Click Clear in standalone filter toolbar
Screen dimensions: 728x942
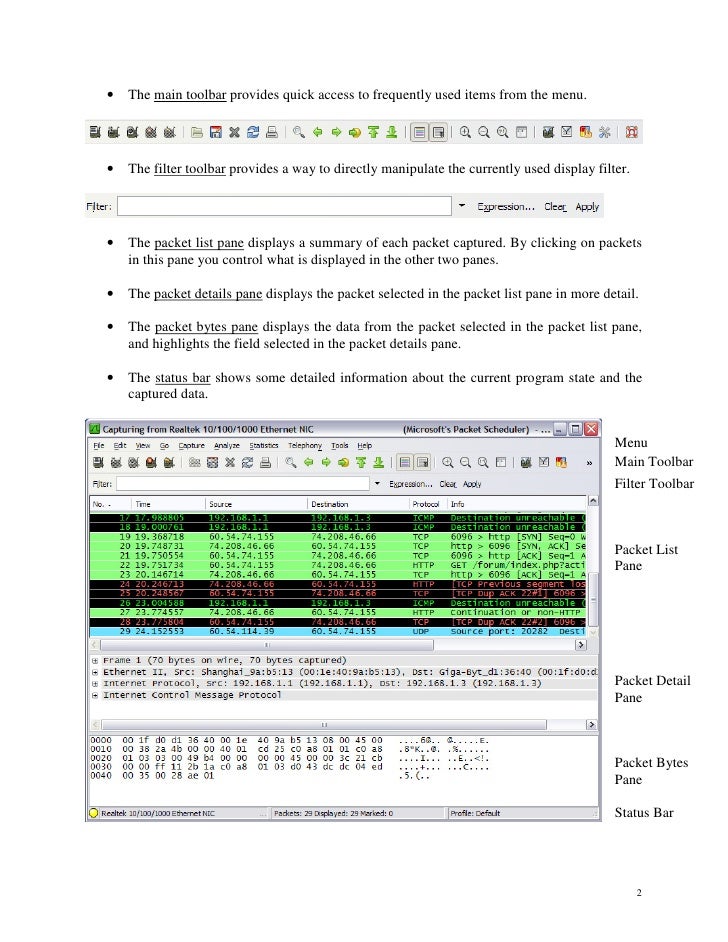[x=555, y=207]
